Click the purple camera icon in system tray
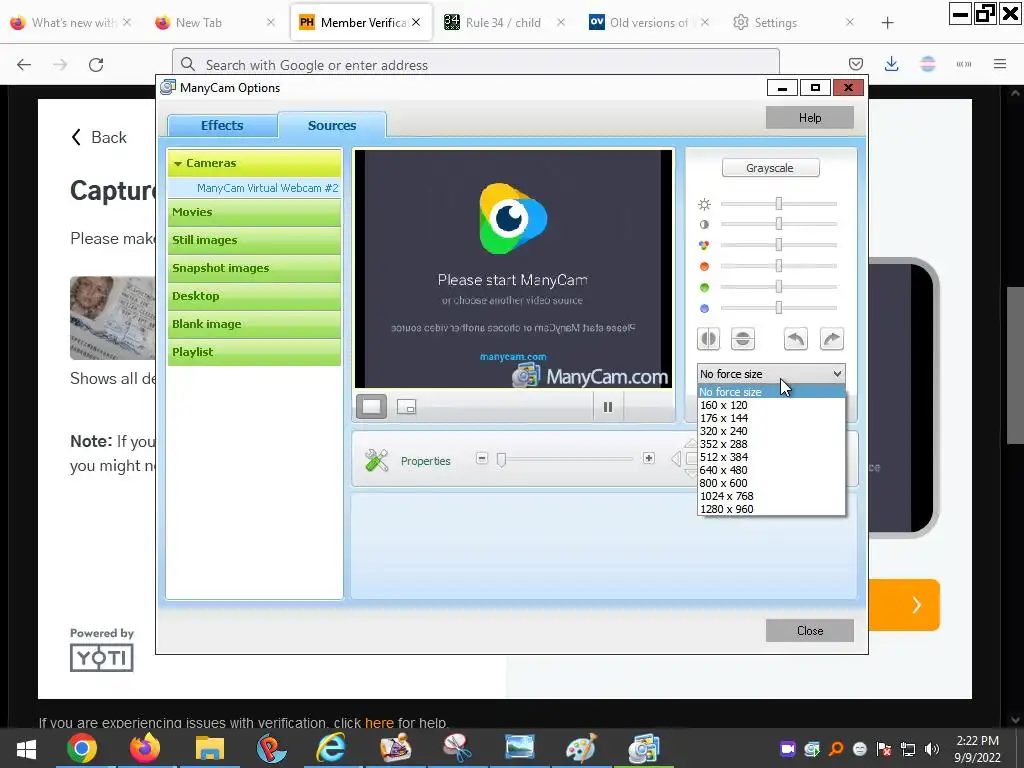 click(x=787, y=749)
